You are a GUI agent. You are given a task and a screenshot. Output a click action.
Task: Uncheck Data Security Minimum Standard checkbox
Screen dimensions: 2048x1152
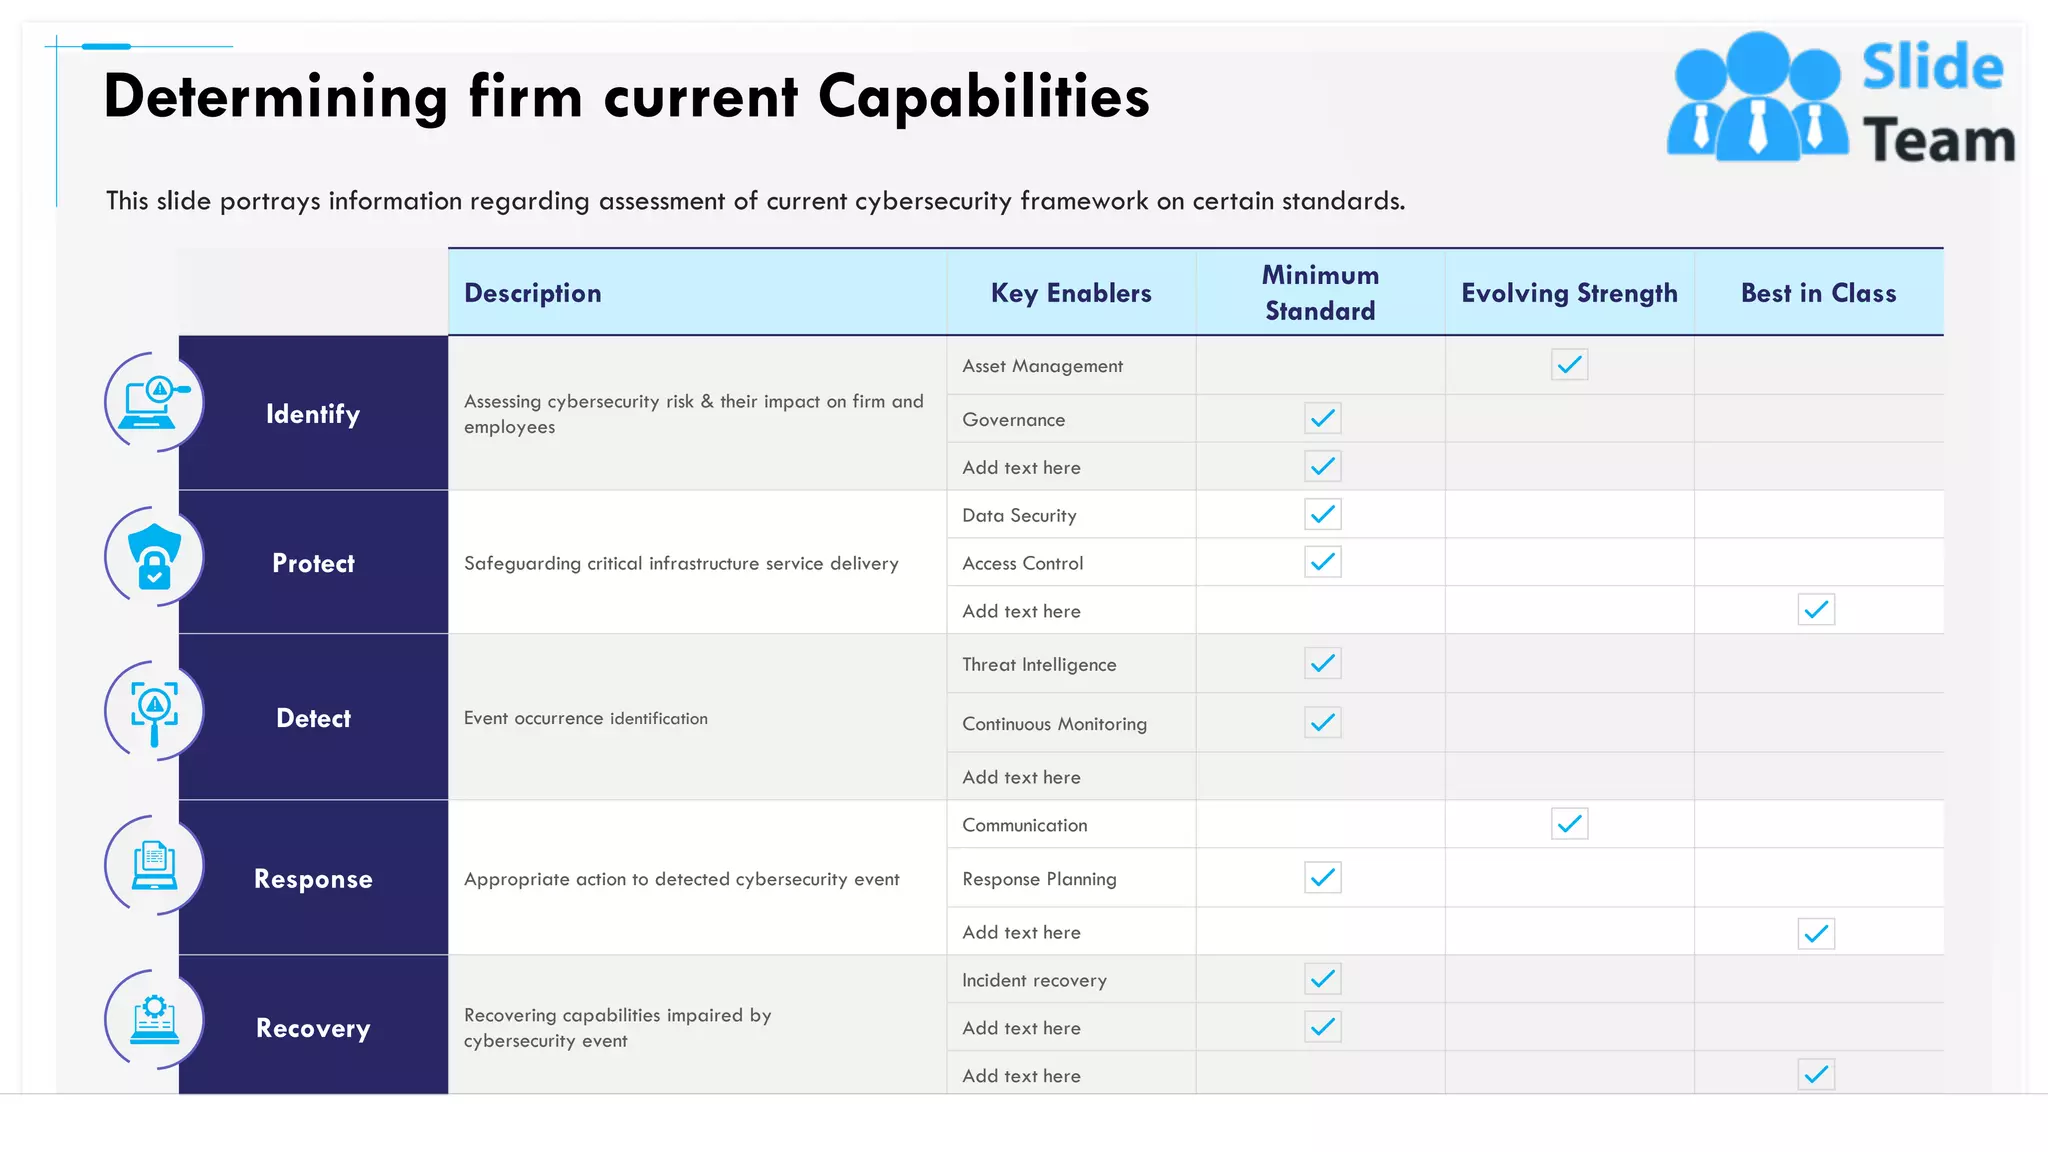coord(1322,514)
